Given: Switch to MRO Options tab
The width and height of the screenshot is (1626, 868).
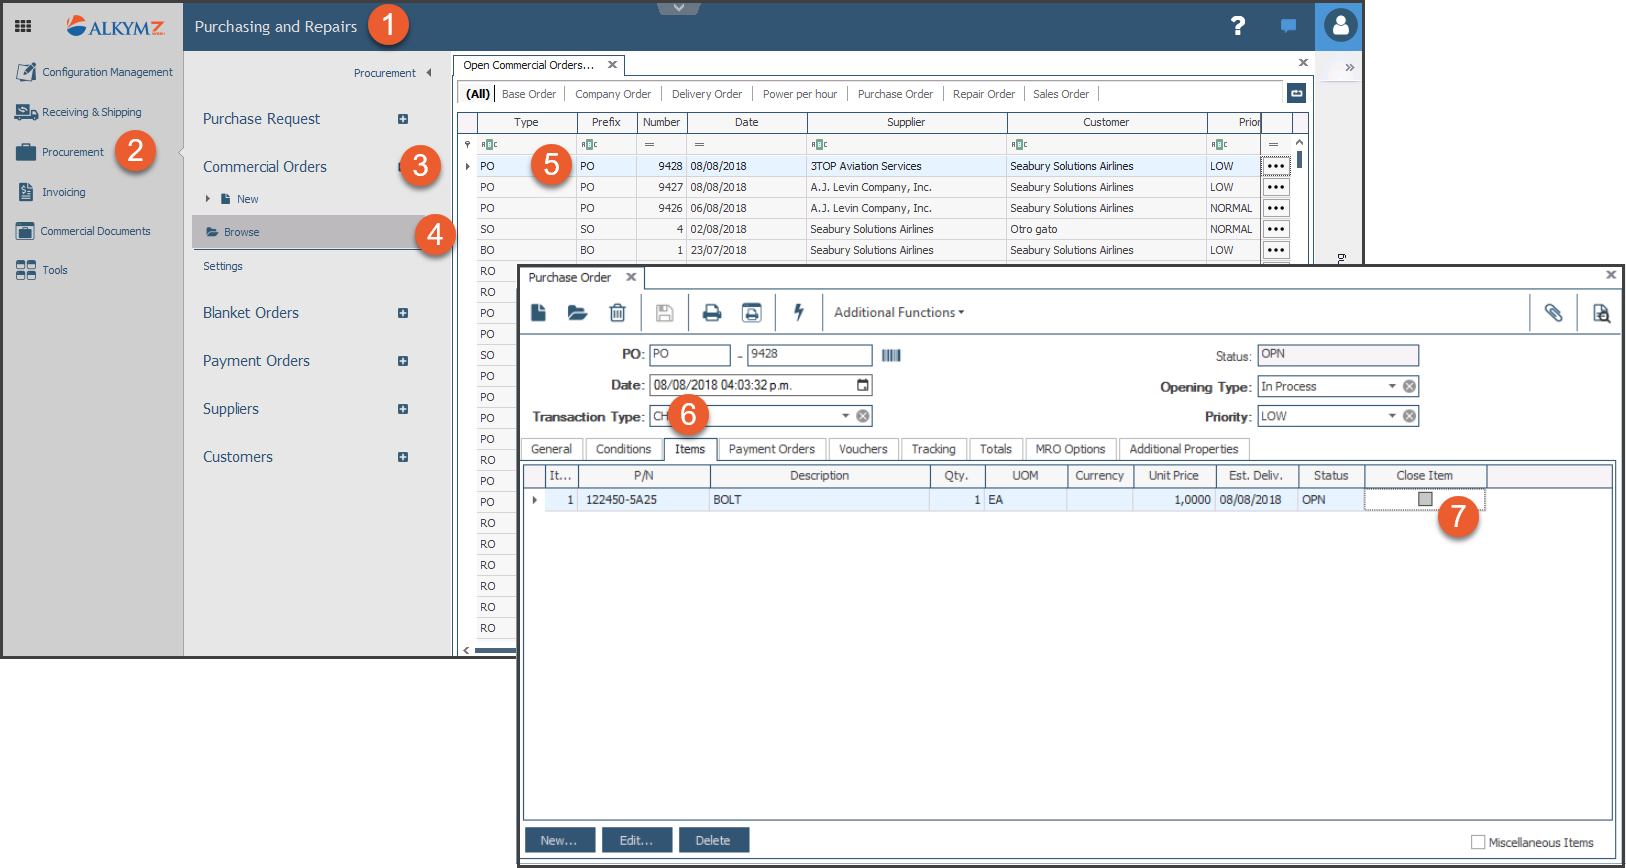Looking at the screenshot, I should pos(1070,449).
